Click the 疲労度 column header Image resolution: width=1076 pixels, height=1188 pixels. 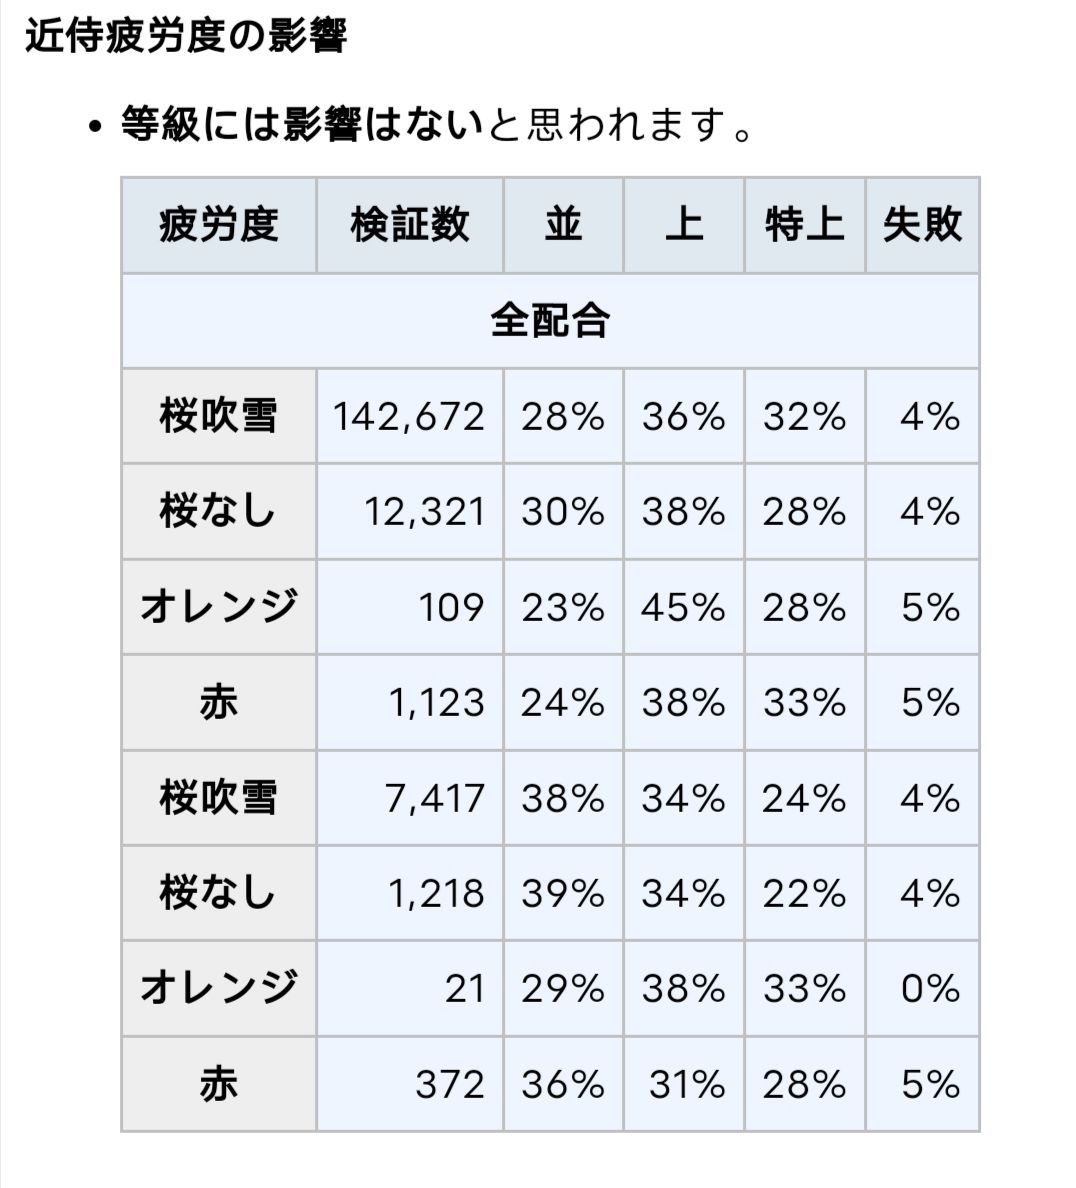point(218,225)
